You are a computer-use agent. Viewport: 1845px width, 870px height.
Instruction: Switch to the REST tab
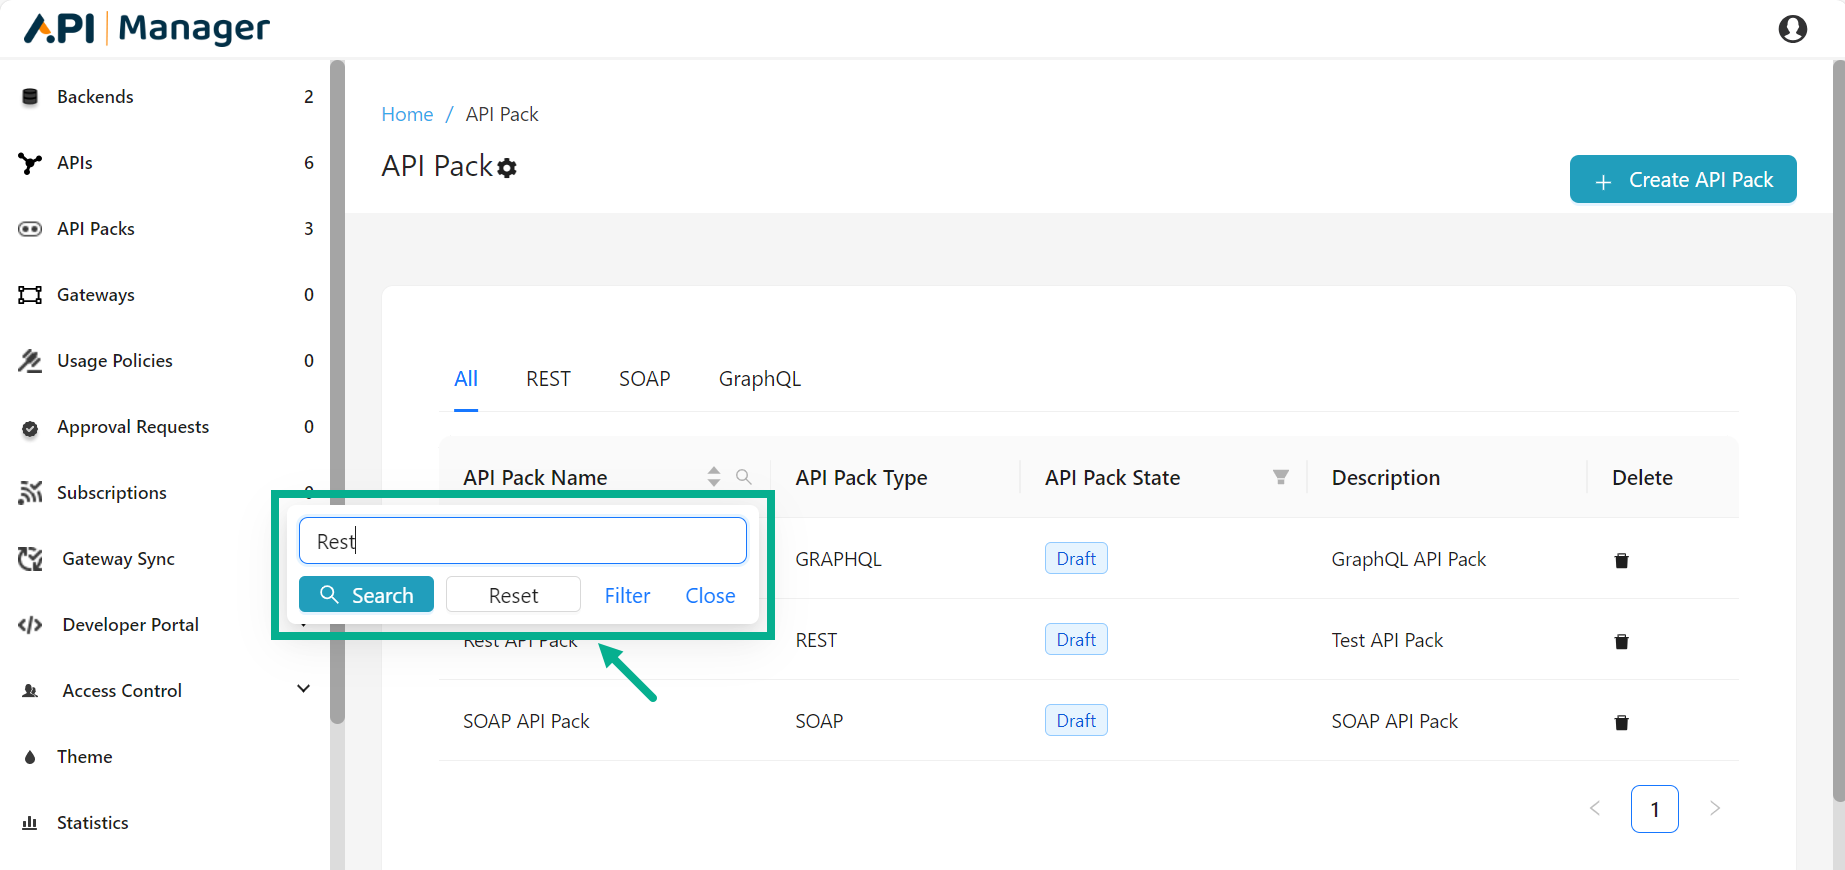click(548, 379)
